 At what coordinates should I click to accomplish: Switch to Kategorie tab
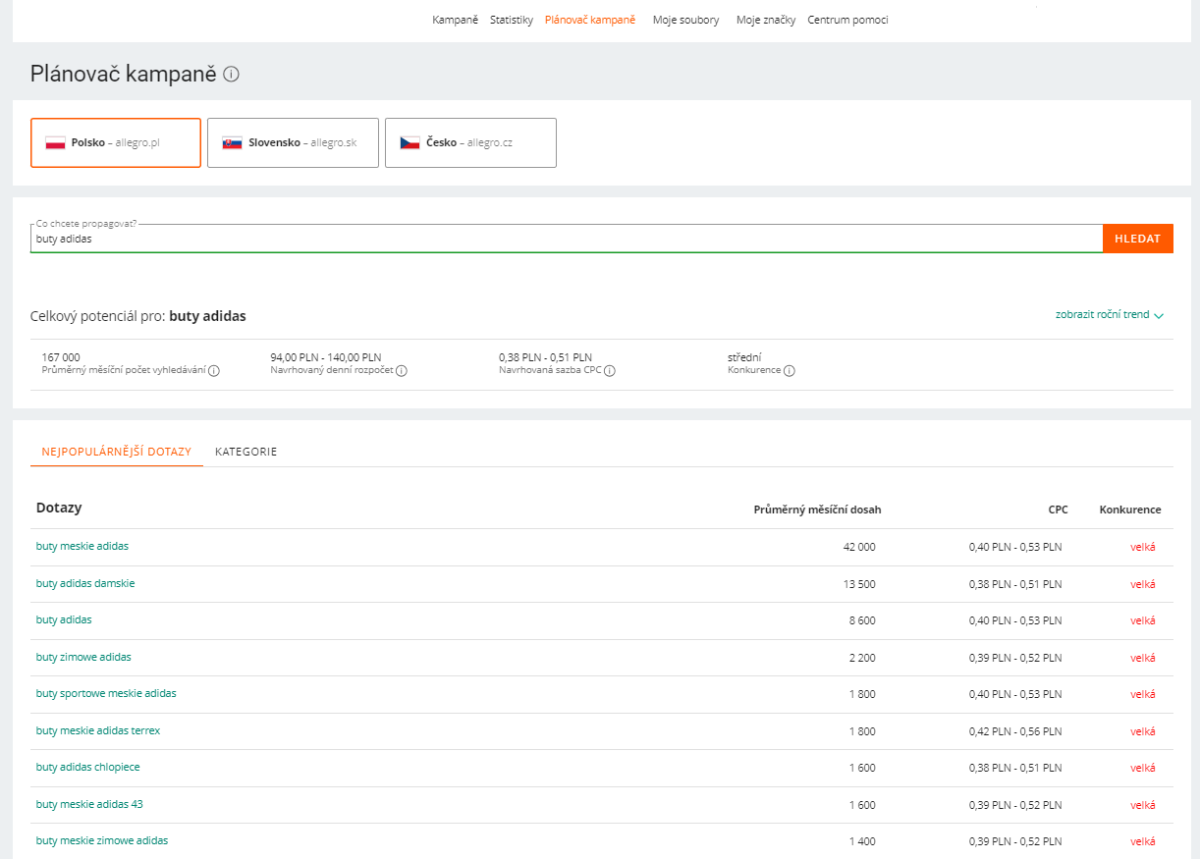coord(246,452)
